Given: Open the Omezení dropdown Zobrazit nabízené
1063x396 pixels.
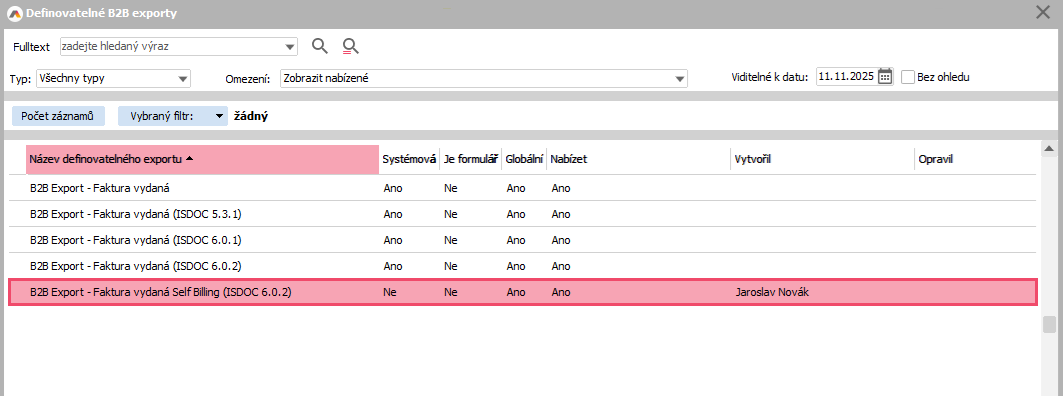Looking at the screenshot, I should [x=484, y=78].
